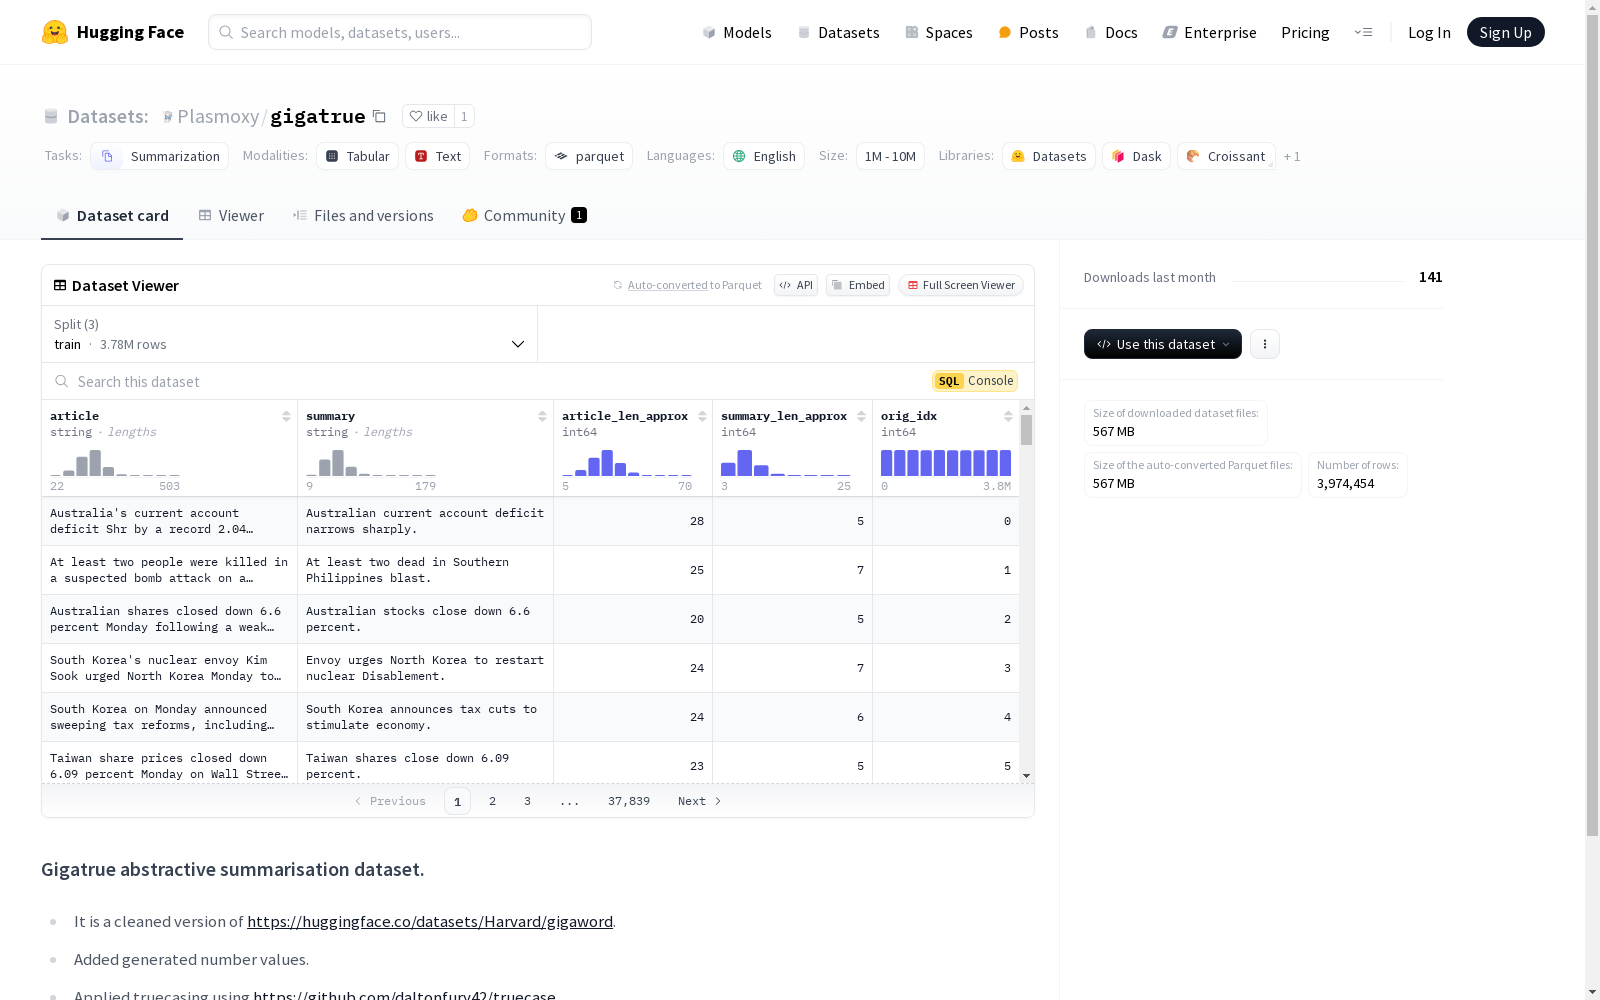Image resolution: width=1600 pixels, height=1000 pixels.
Task: Open the Harvard gigaword dataset link
Action: [430, 921]
